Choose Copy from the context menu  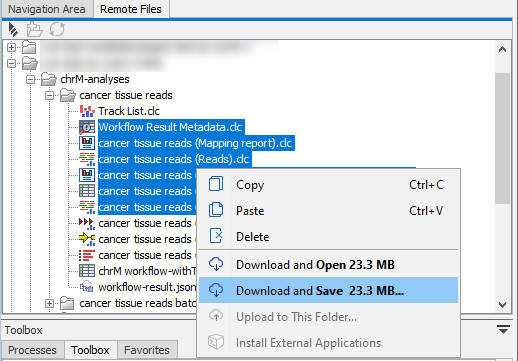pyautogui.click(x=328, y=184)
